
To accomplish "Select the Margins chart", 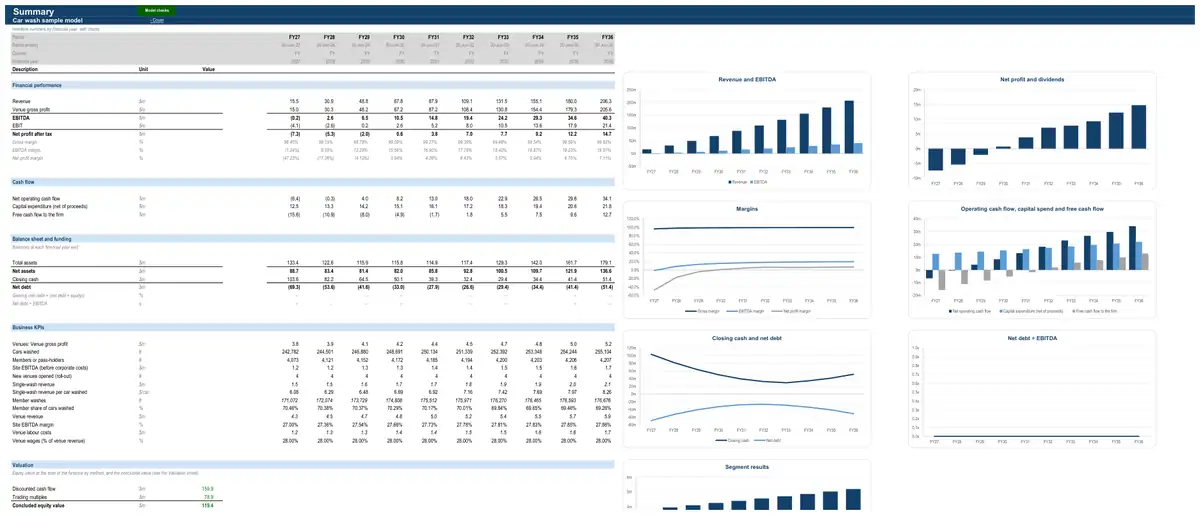I will (746, 260).
